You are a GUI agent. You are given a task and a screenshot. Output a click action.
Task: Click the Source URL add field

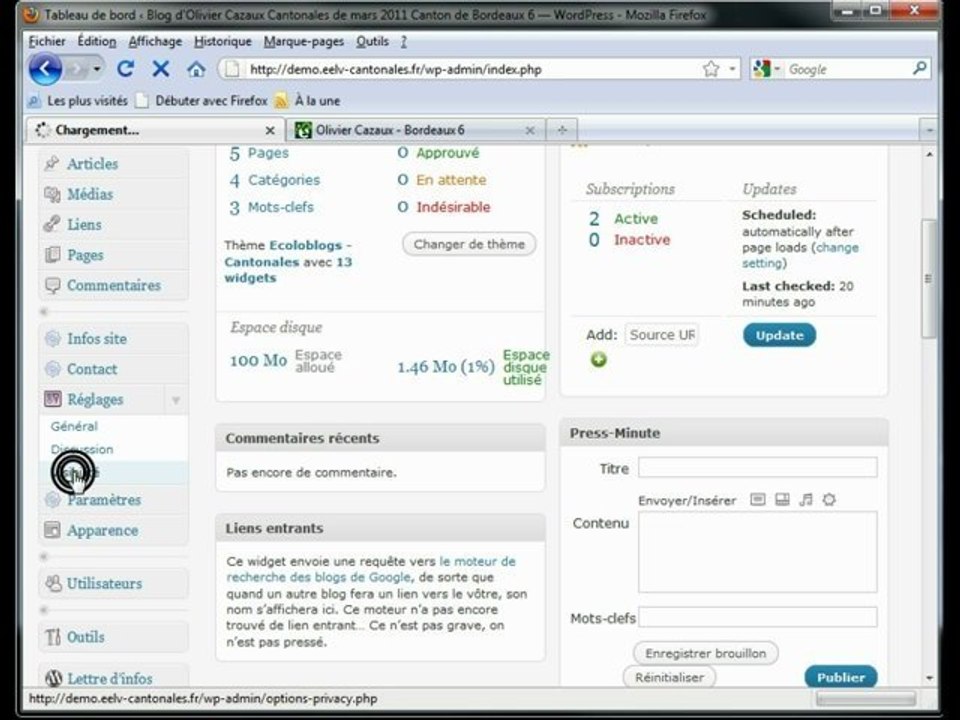[x=662, y=335]
